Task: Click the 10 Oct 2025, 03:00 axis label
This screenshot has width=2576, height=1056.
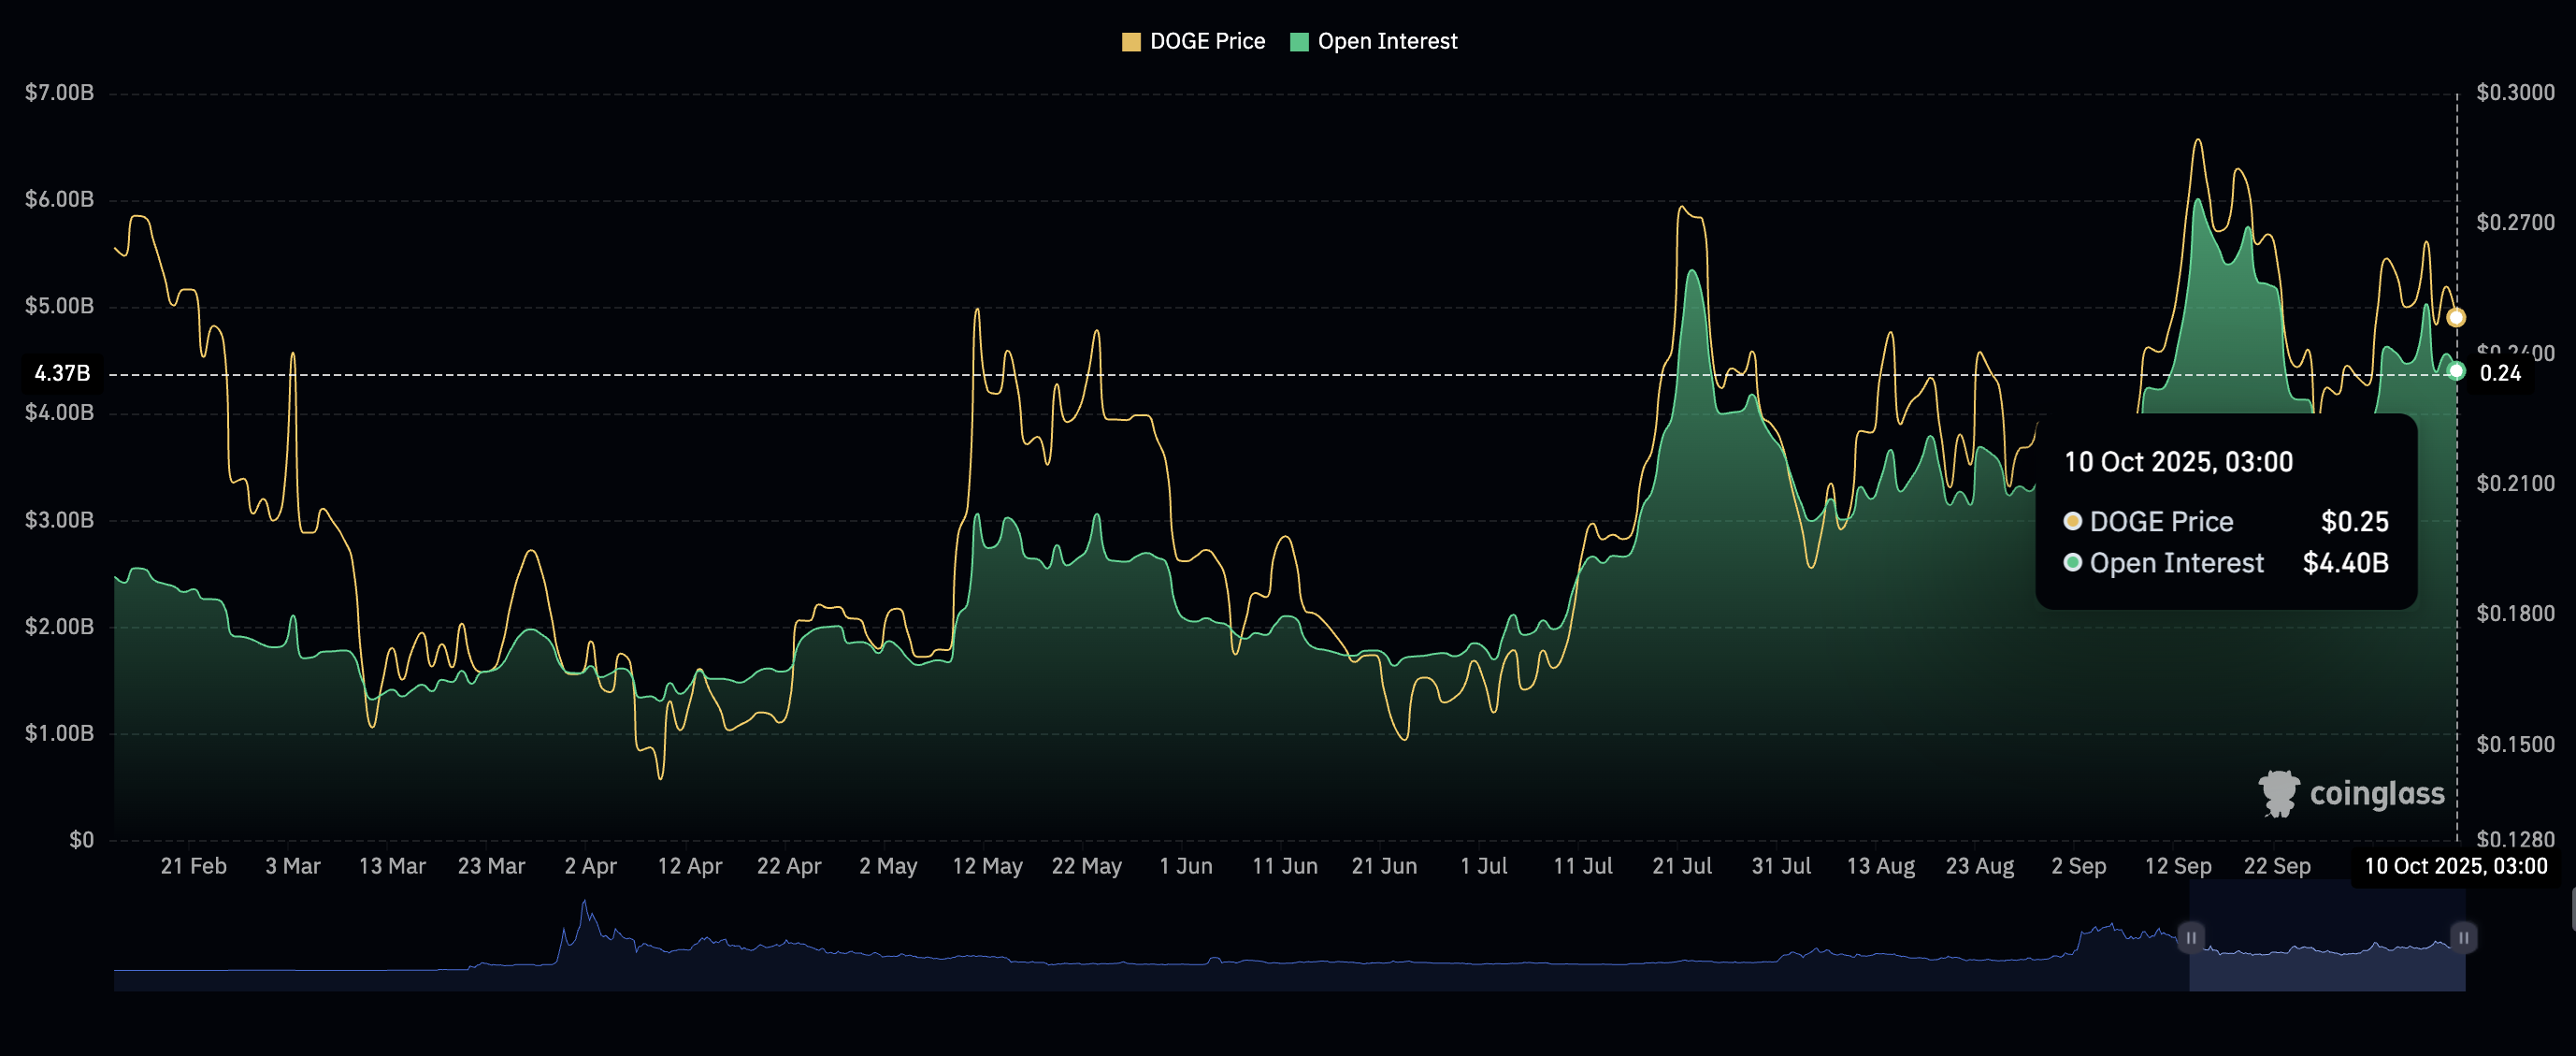Action: pyautogui.click(x=2455, y=866)
